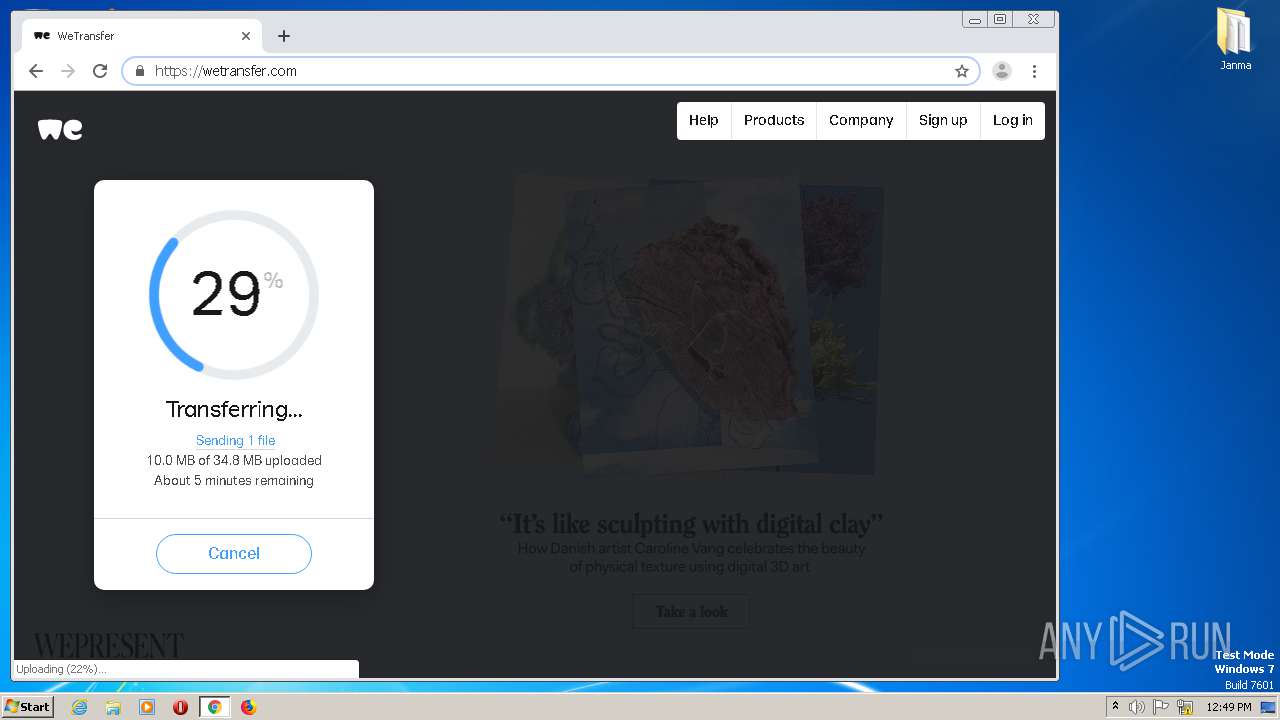Click the WePresent logo link
Screen dimensions: 1280x720
pos(108,646)
